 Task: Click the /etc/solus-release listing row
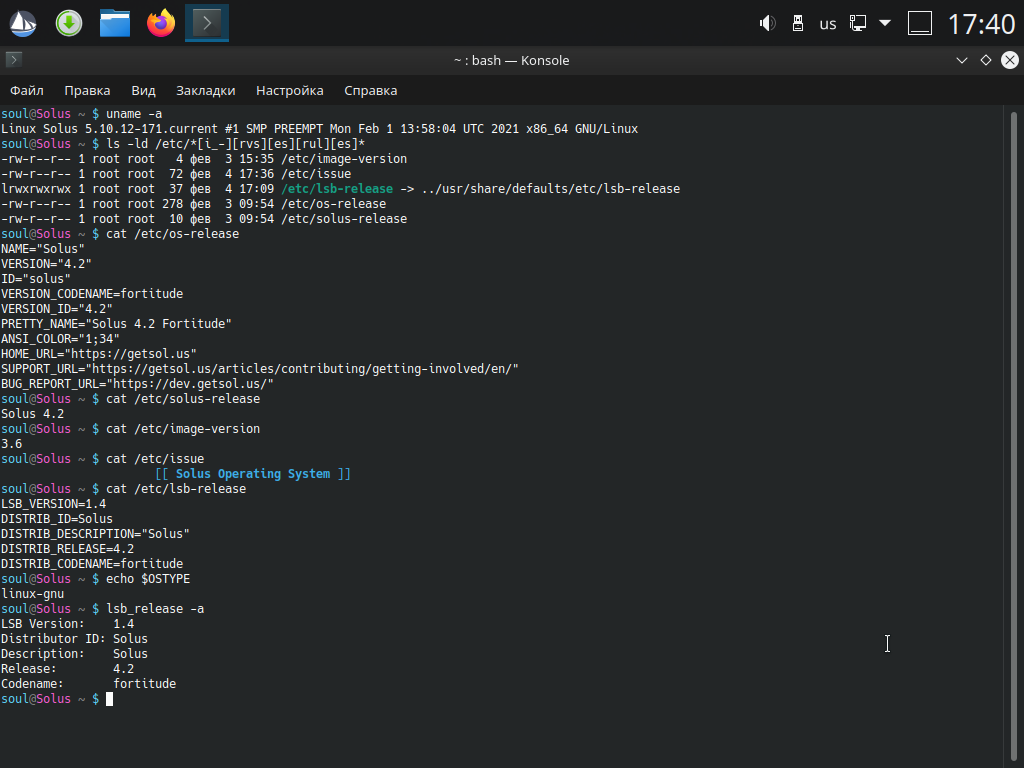(x=204, y=219)
